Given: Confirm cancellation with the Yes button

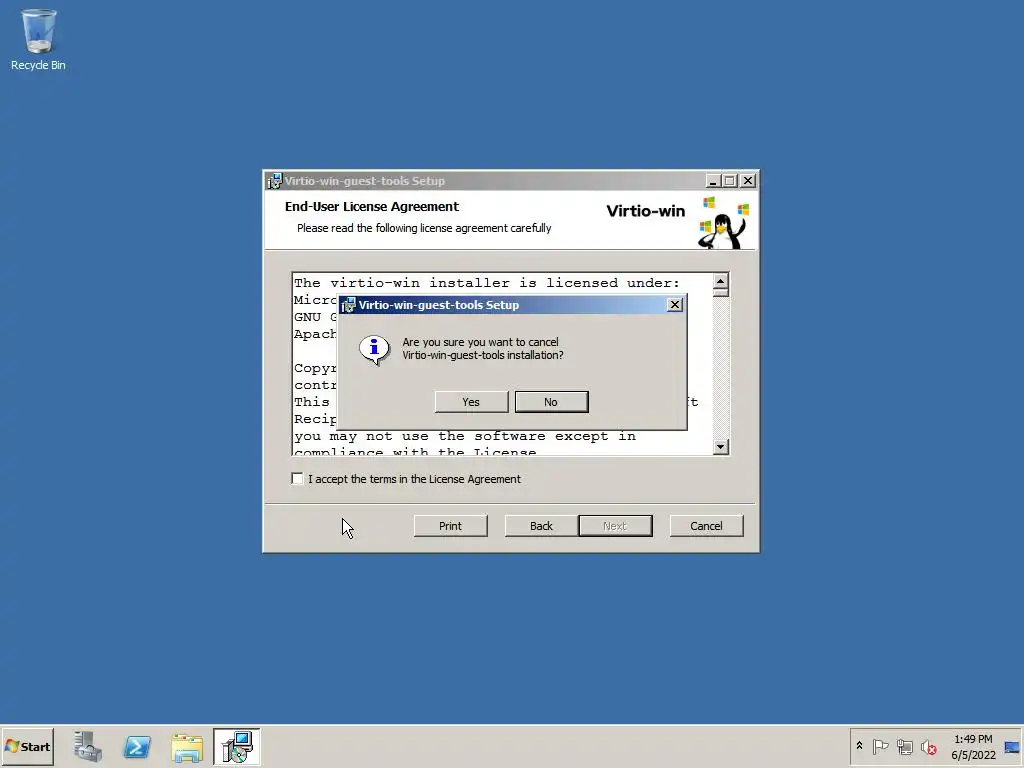Looking at the screenshot, I should click(x=471, y=402).
